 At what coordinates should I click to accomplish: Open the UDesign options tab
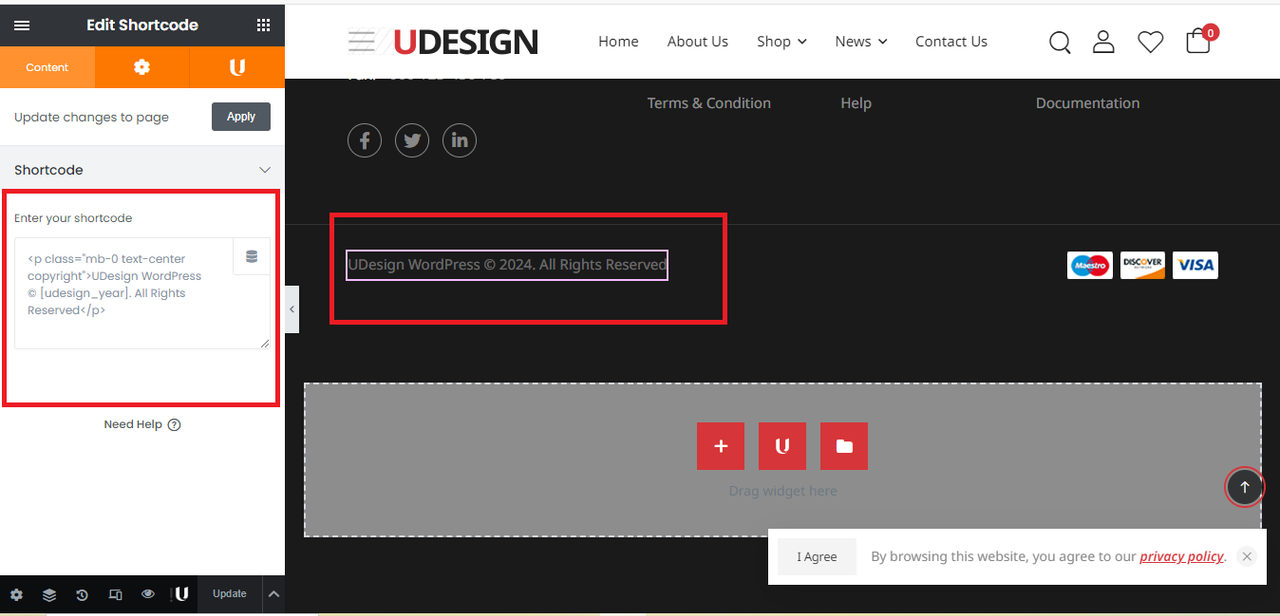click(x=237, y=67)
